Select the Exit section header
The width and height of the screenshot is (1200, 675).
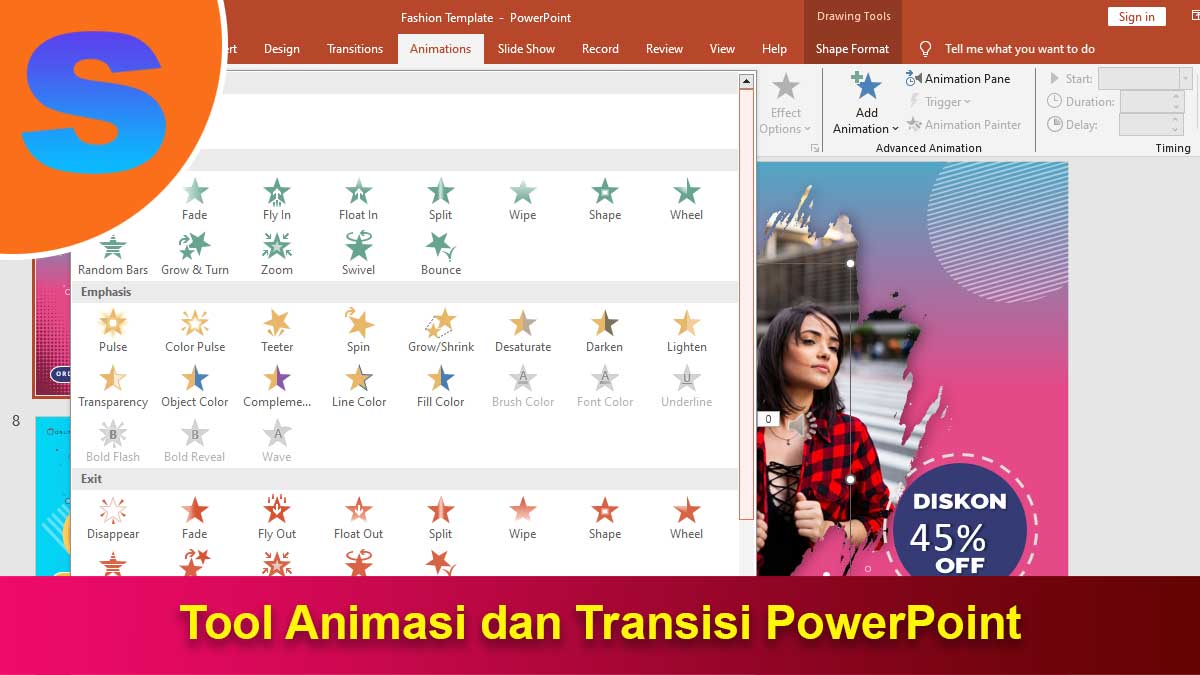[405, 479]
